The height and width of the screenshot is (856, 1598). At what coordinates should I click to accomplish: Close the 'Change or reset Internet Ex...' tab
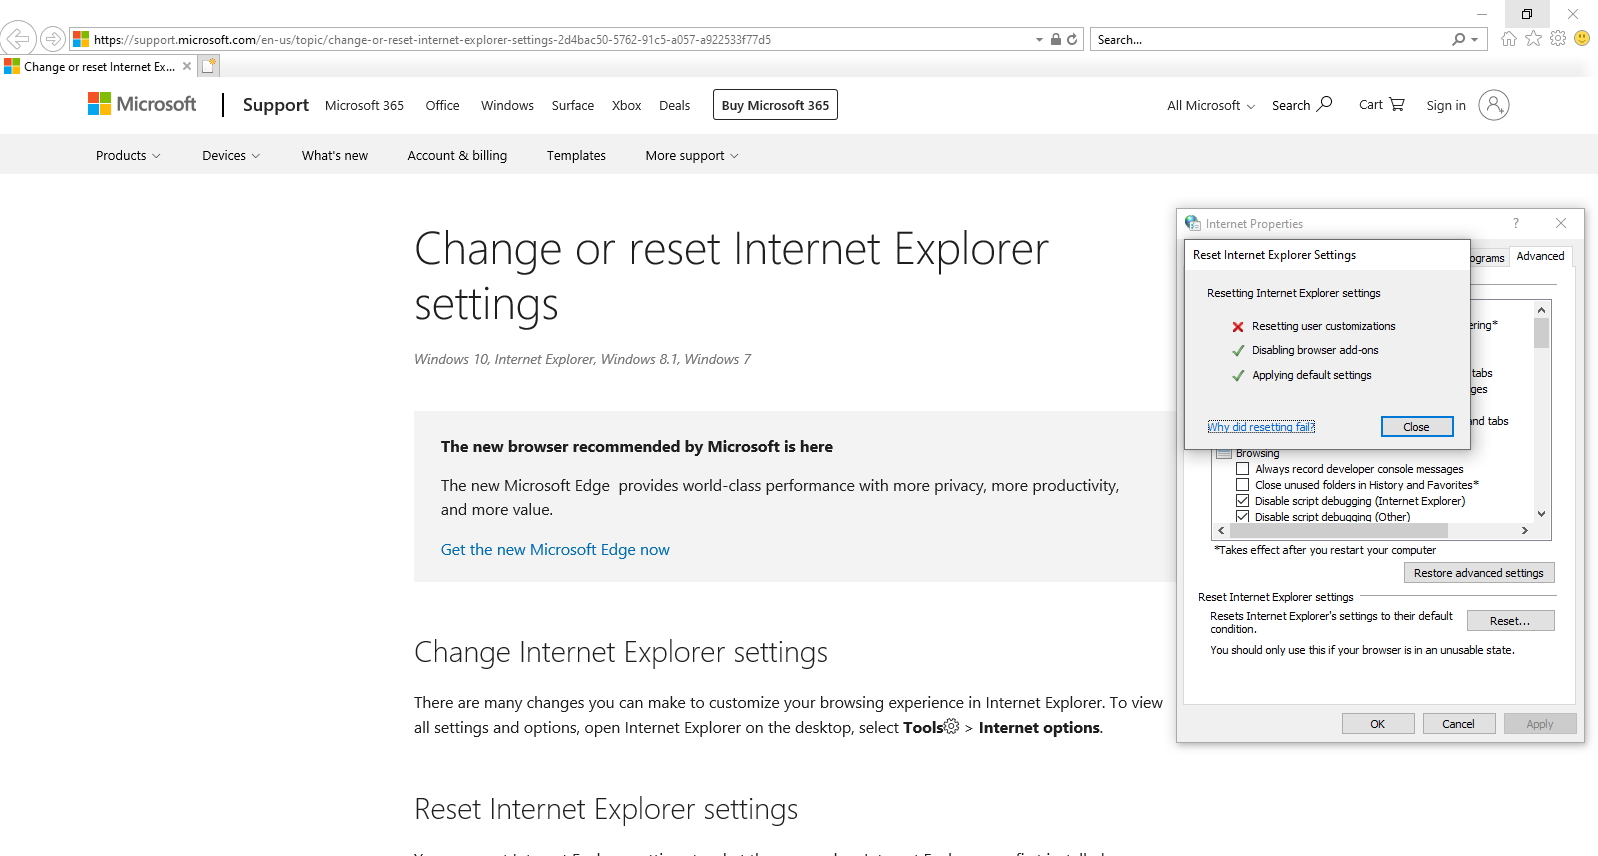click(x=187, y=66)
